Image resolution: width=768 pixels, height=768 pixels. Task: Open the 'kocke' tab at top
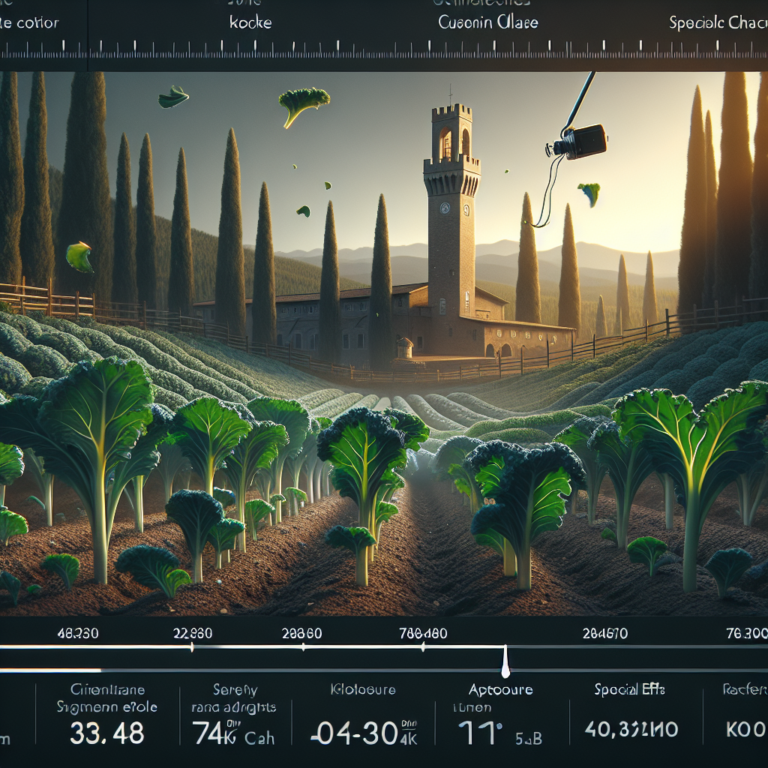click(x=250, y=23)
